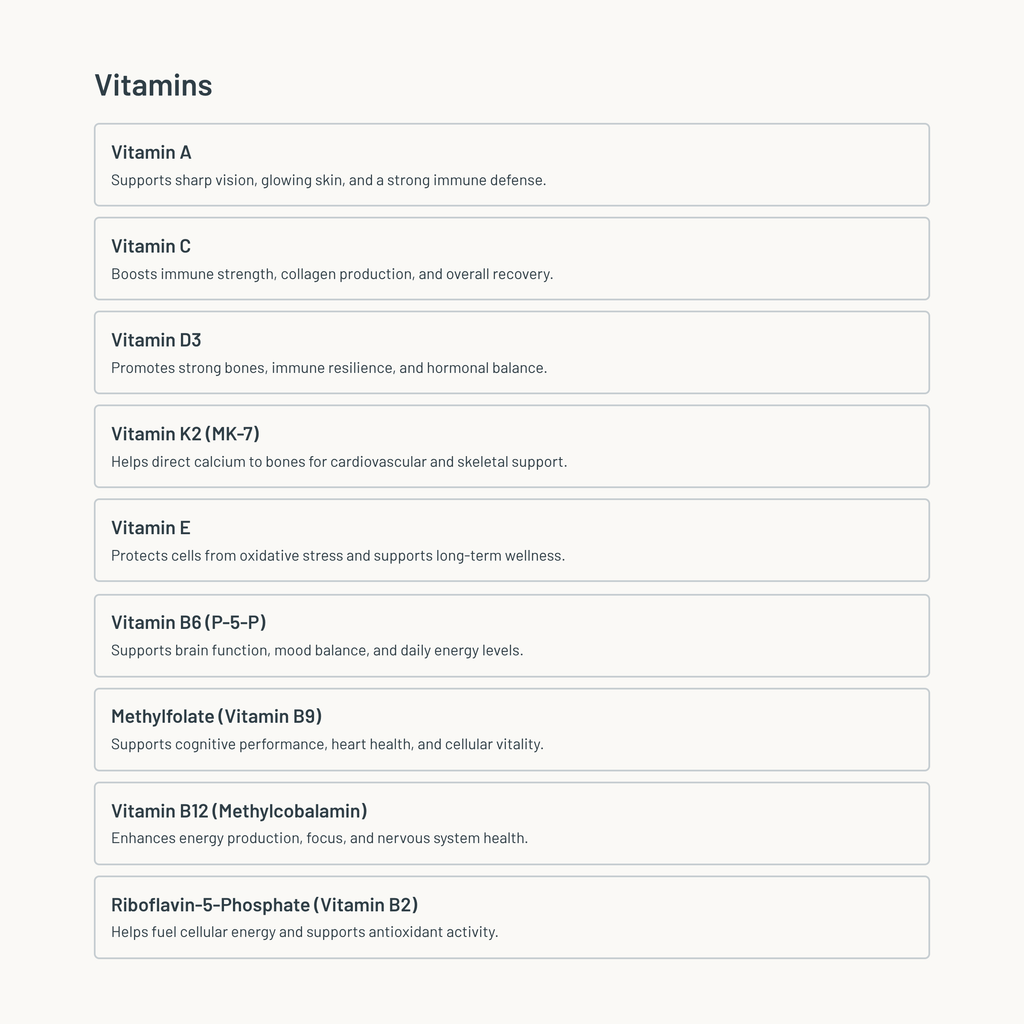
Task: Click the Vitamins page heading
Action: click(x=153, y=85)
